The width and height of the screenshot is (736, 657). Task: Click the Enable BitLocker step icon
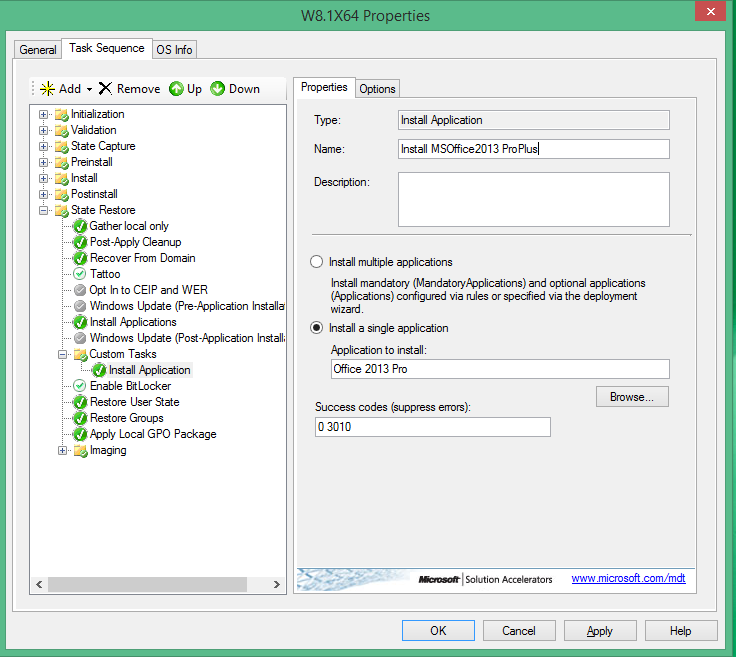pyautogui.click(x=81, y=386)
